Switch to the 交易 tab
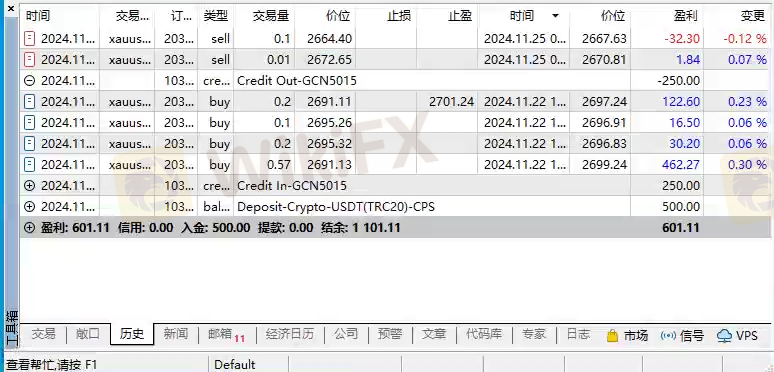The width and height of the screenshot is (774, 372). (43, 335)
